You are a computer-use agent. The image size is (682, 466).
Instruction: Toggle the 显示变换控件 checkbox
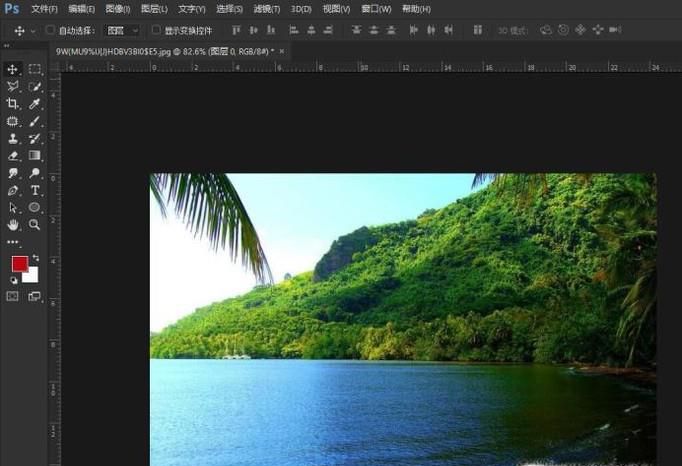point(156,31)
